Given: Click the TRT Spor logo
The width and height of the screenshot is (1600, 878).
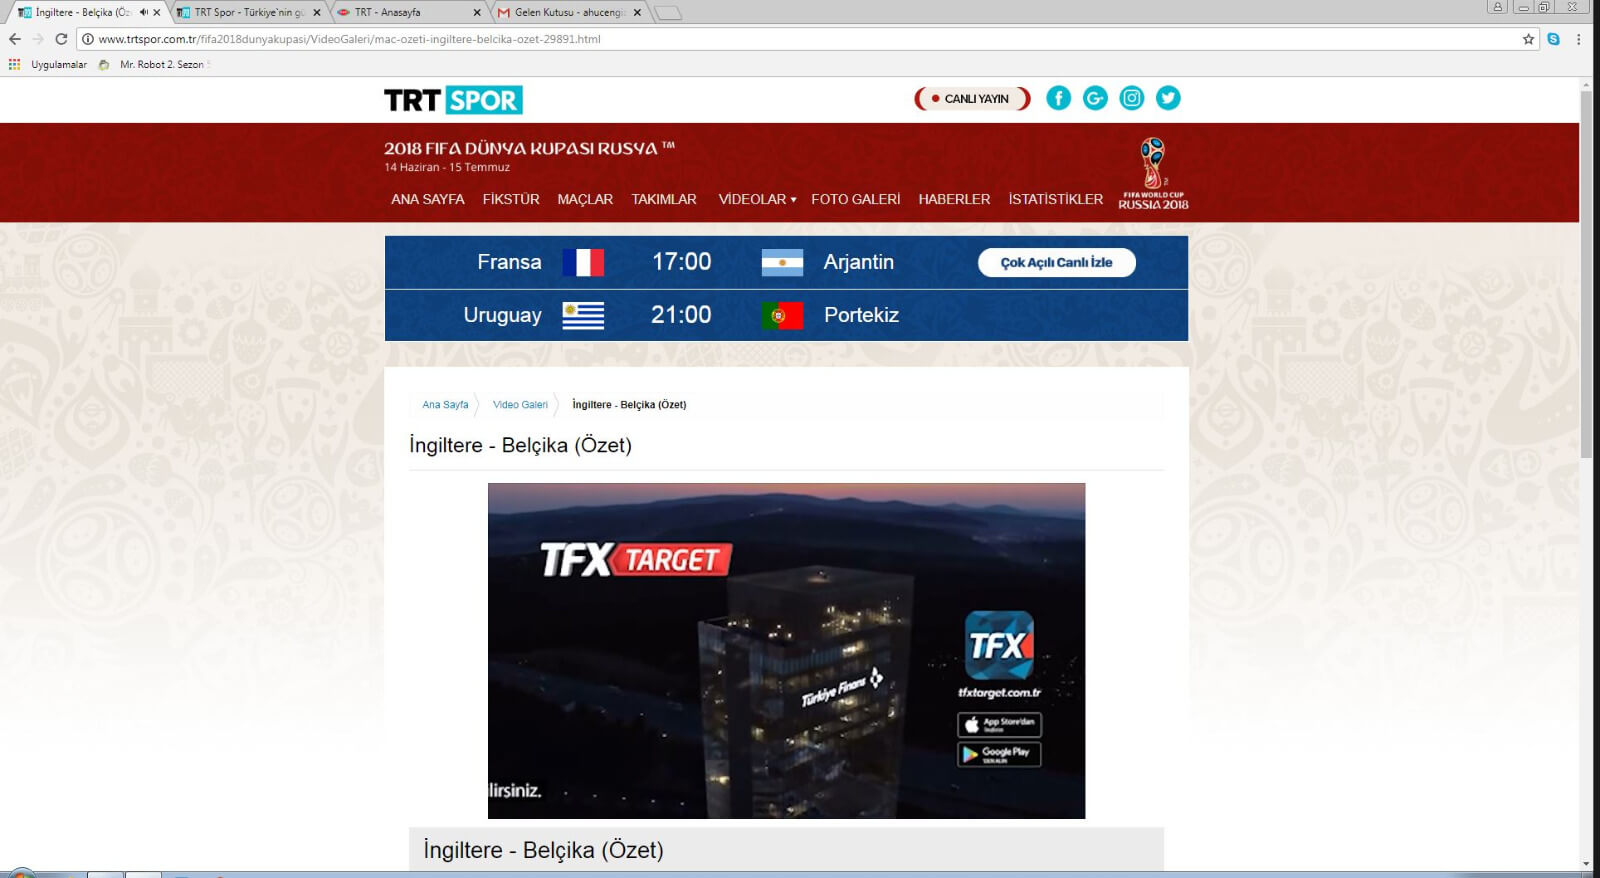Looking at the screenshot, I should 453,100.
